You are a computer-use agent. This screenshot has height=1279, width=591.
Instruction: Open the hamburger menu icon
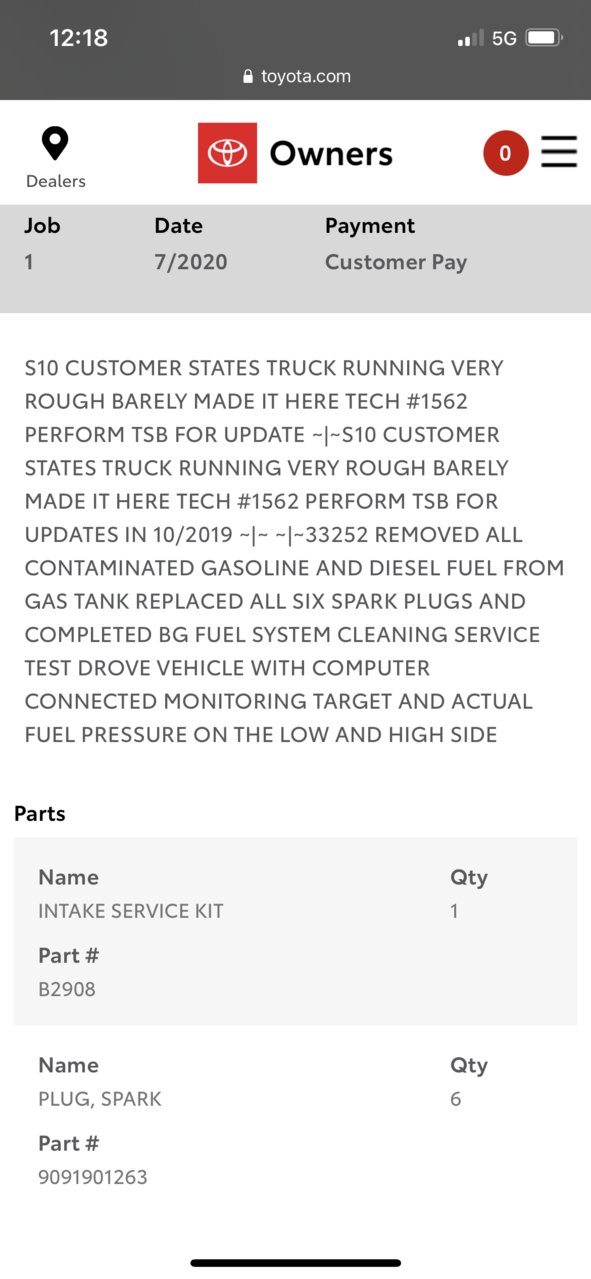[x=559, y=152]
